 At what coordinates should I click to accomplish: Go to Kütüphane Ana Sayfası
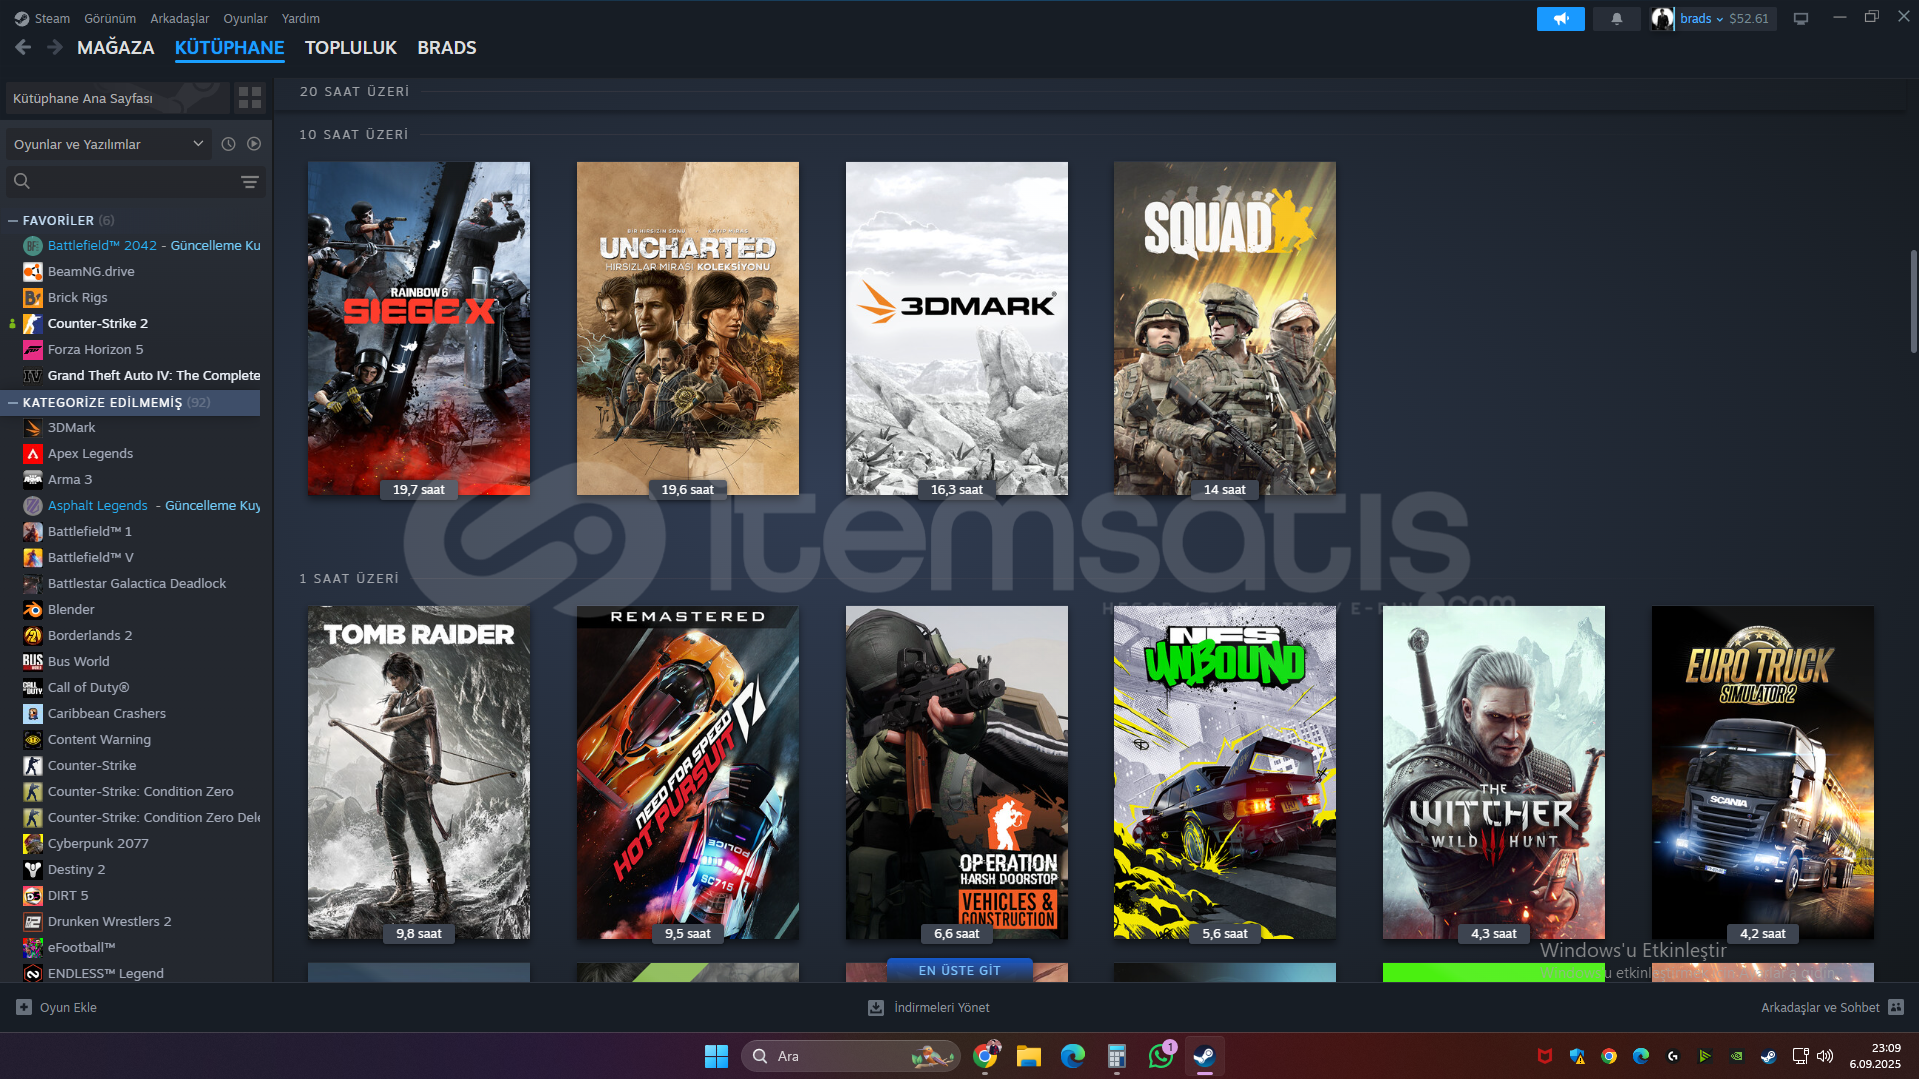tap(118, 98)
